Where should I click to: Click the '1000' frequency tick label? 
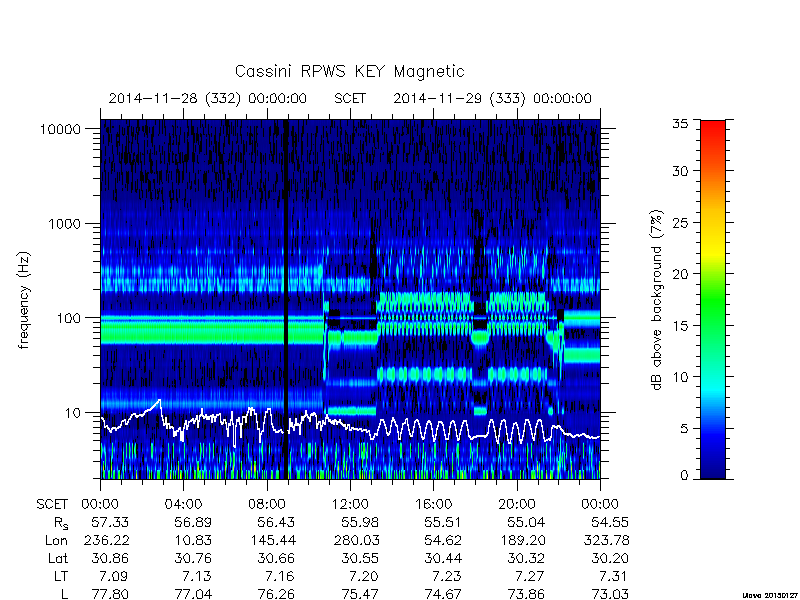click(64, 224)
